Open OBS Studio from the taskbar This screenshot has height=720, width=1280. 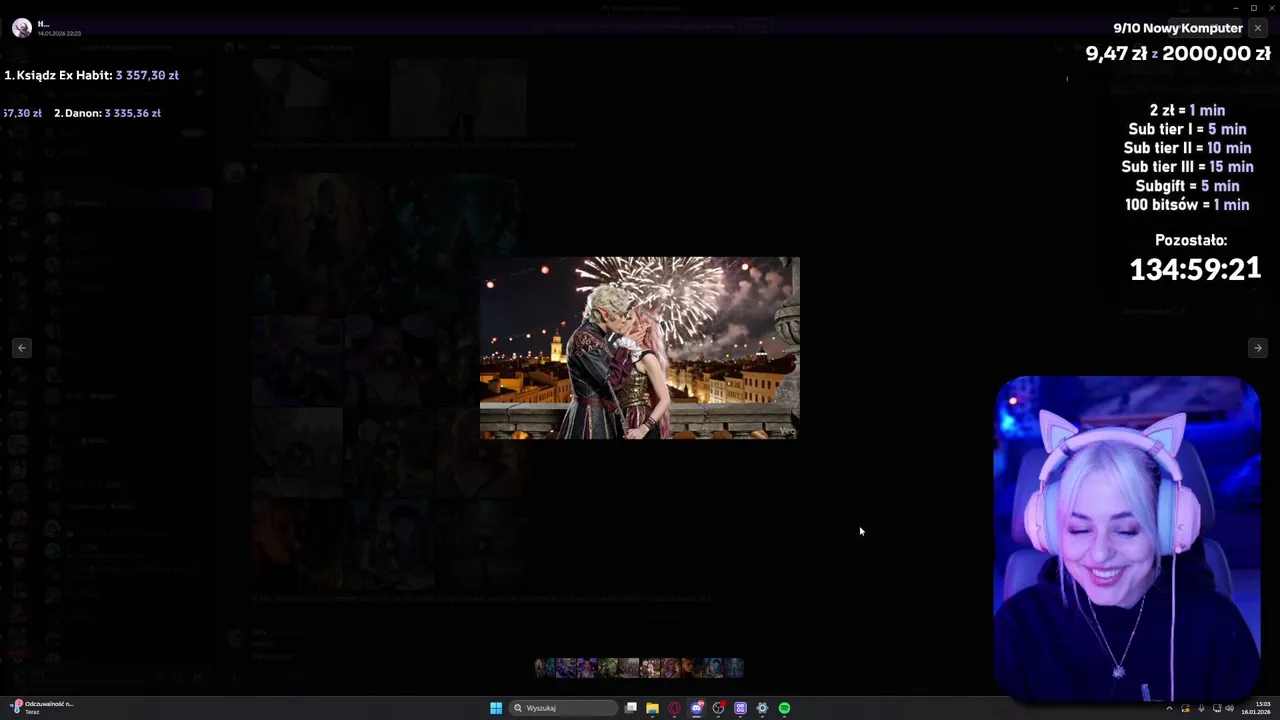point(718,708)
